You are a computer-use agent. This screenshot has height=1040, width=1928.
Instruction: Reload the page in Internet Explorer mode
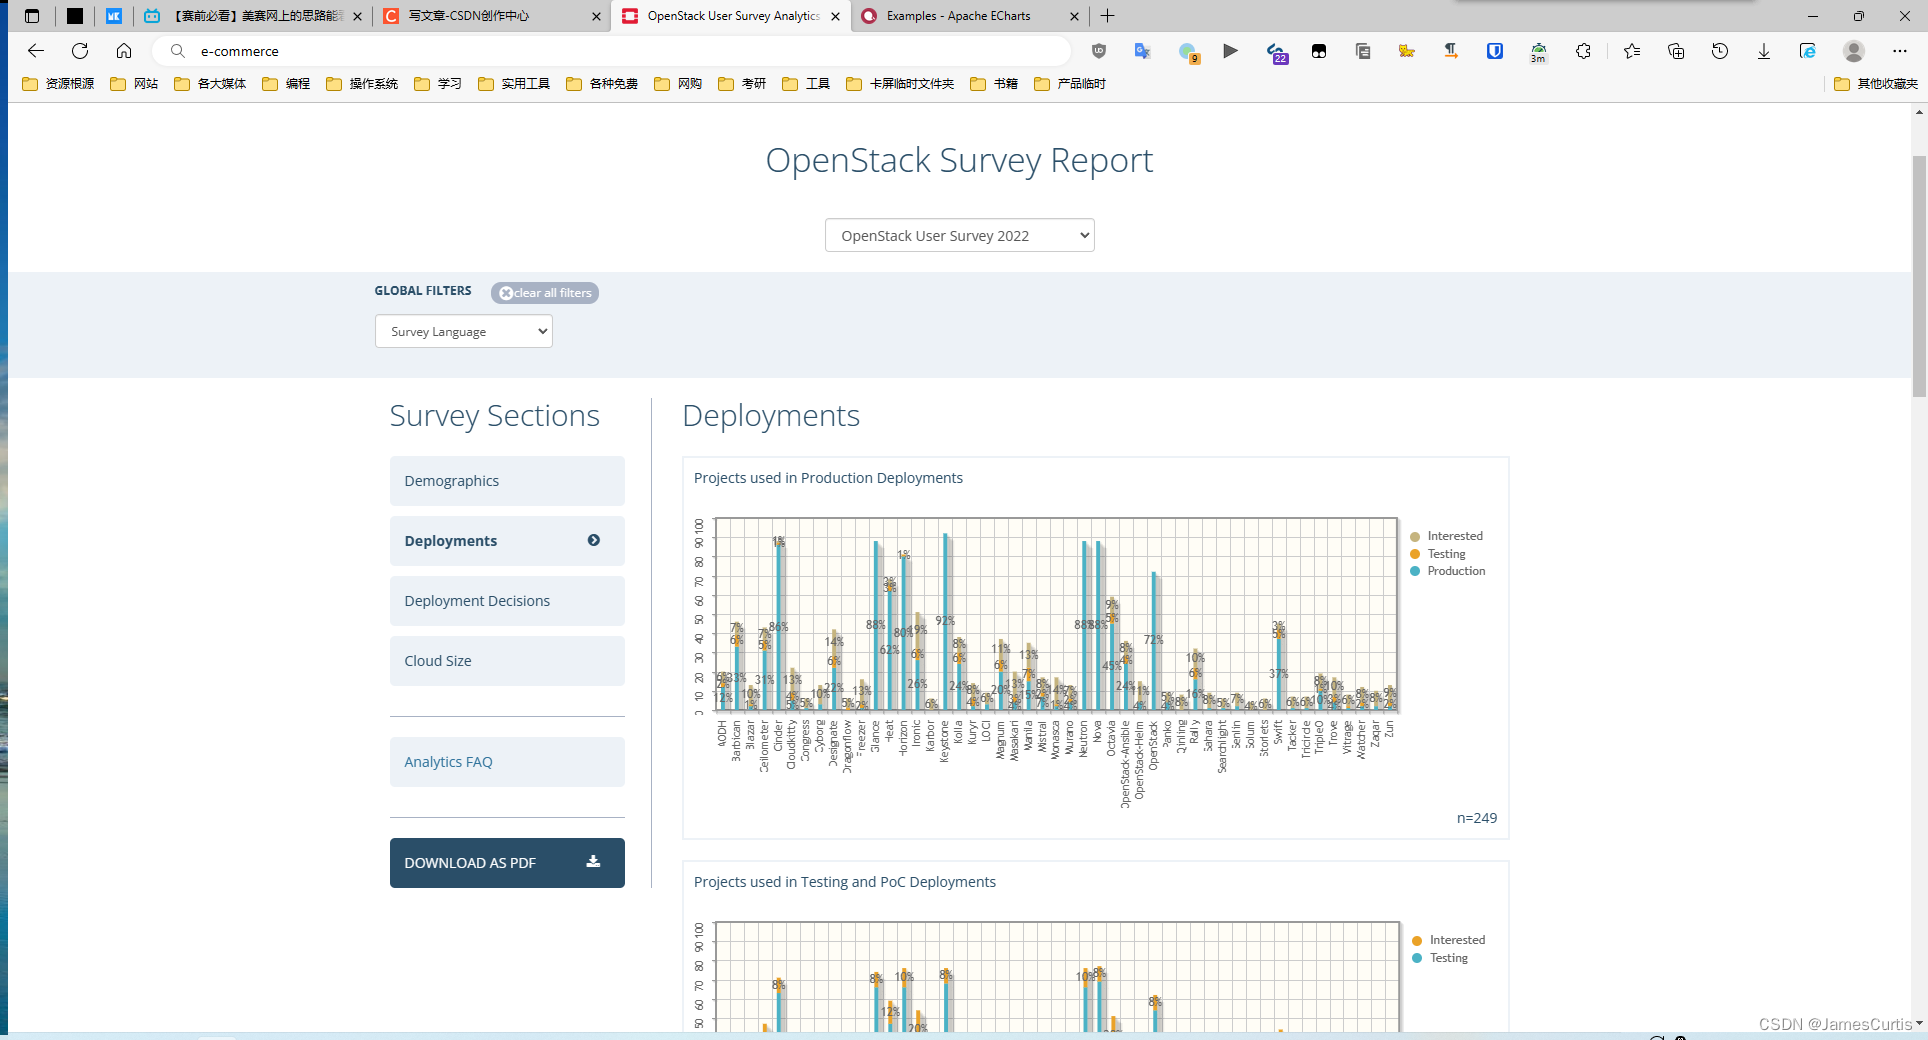tap(1807, 51)
